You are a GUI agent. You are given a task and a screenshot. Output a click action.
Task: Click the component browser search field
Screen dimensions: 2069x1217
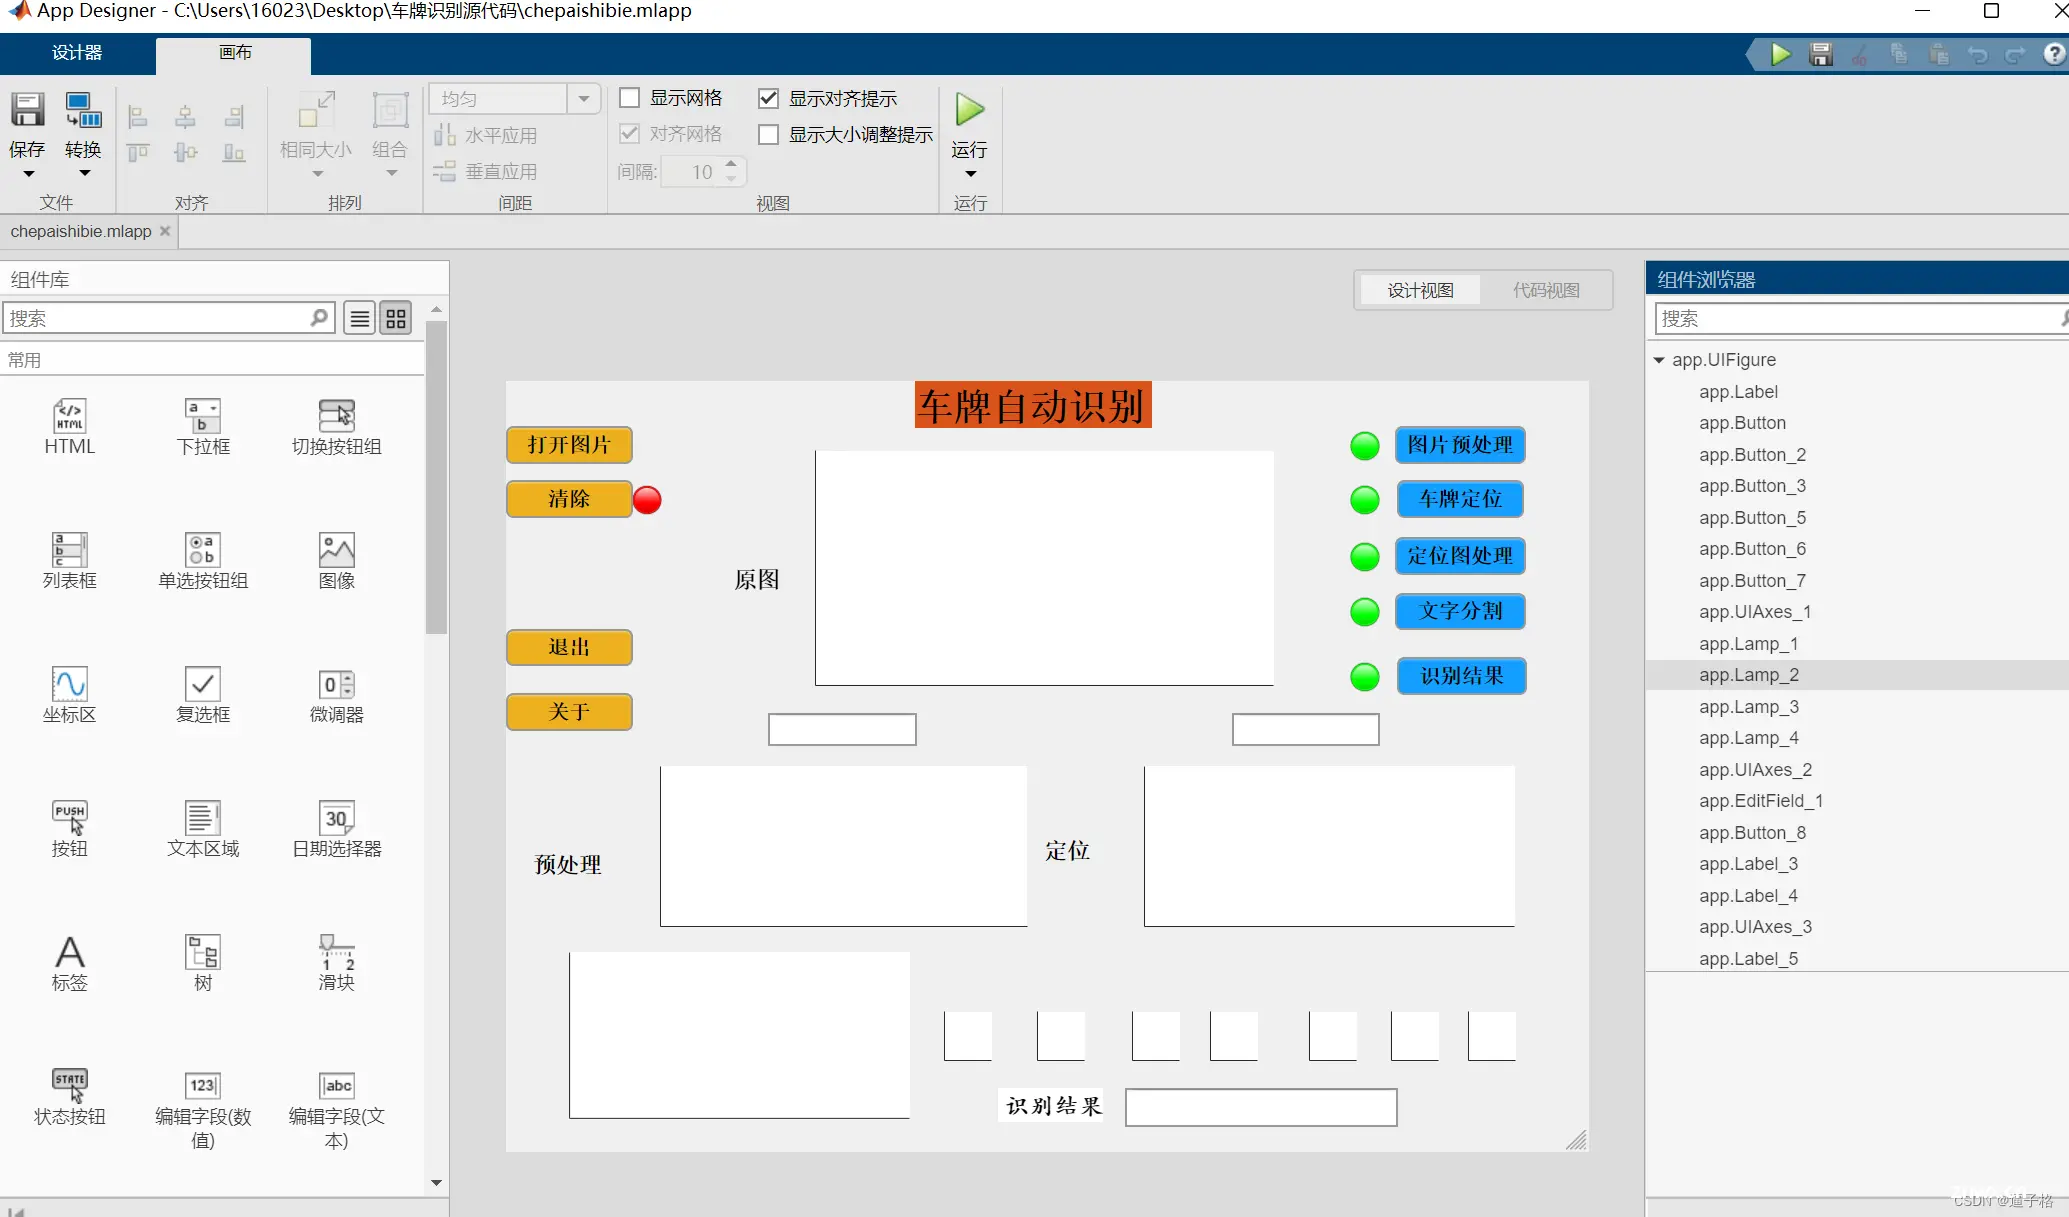[1861, 319]
